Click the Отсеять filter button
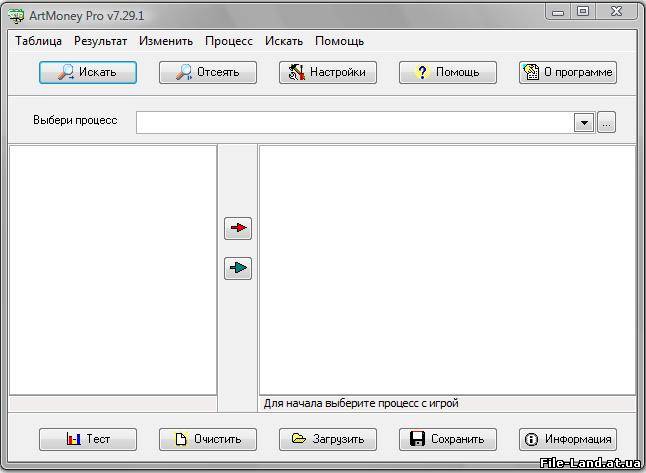The width and height of the screenshot is (646, 473). pos(208,73)
